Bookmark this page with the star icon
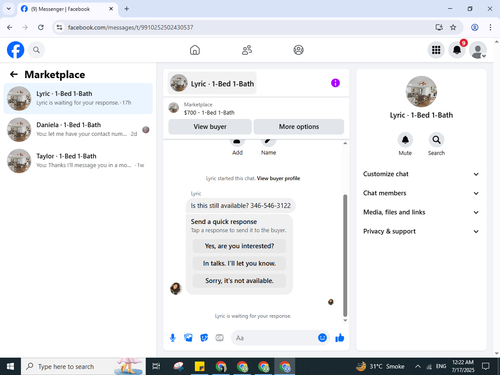Image resolution: width=500 pixels, height=375 pixels. [x=453, y=27]
